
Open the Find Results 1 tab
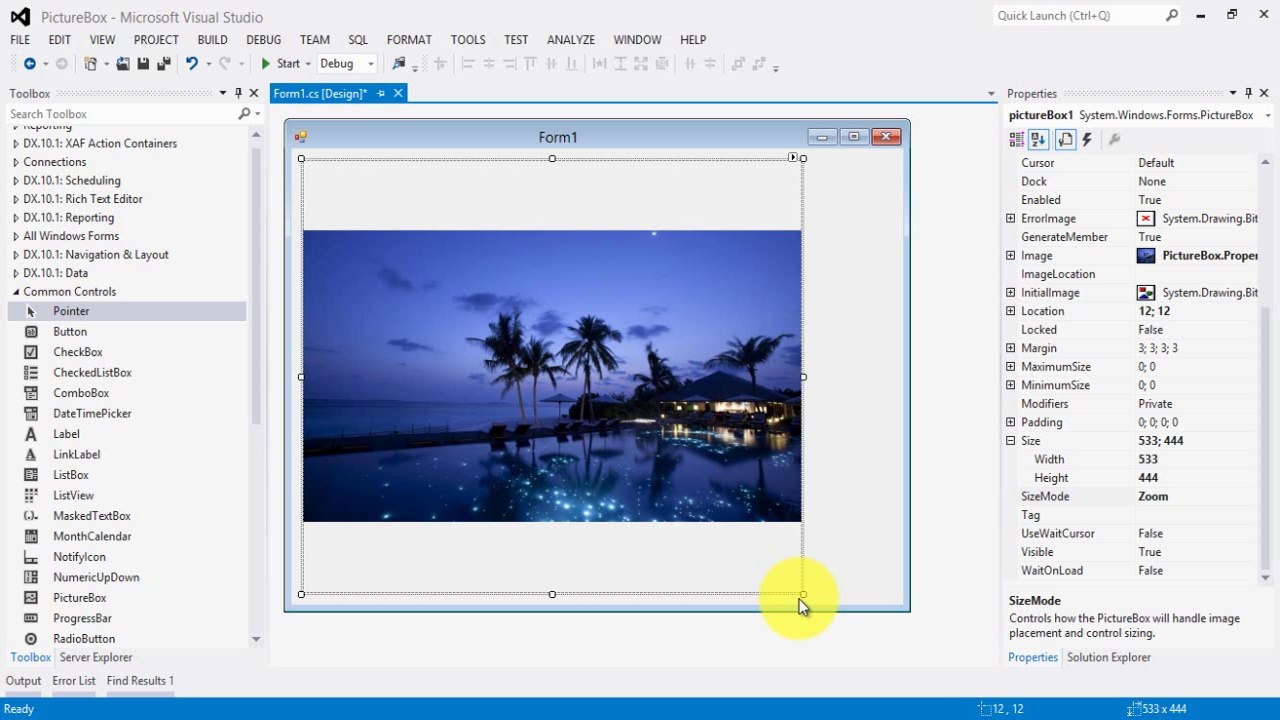[140, 681]
